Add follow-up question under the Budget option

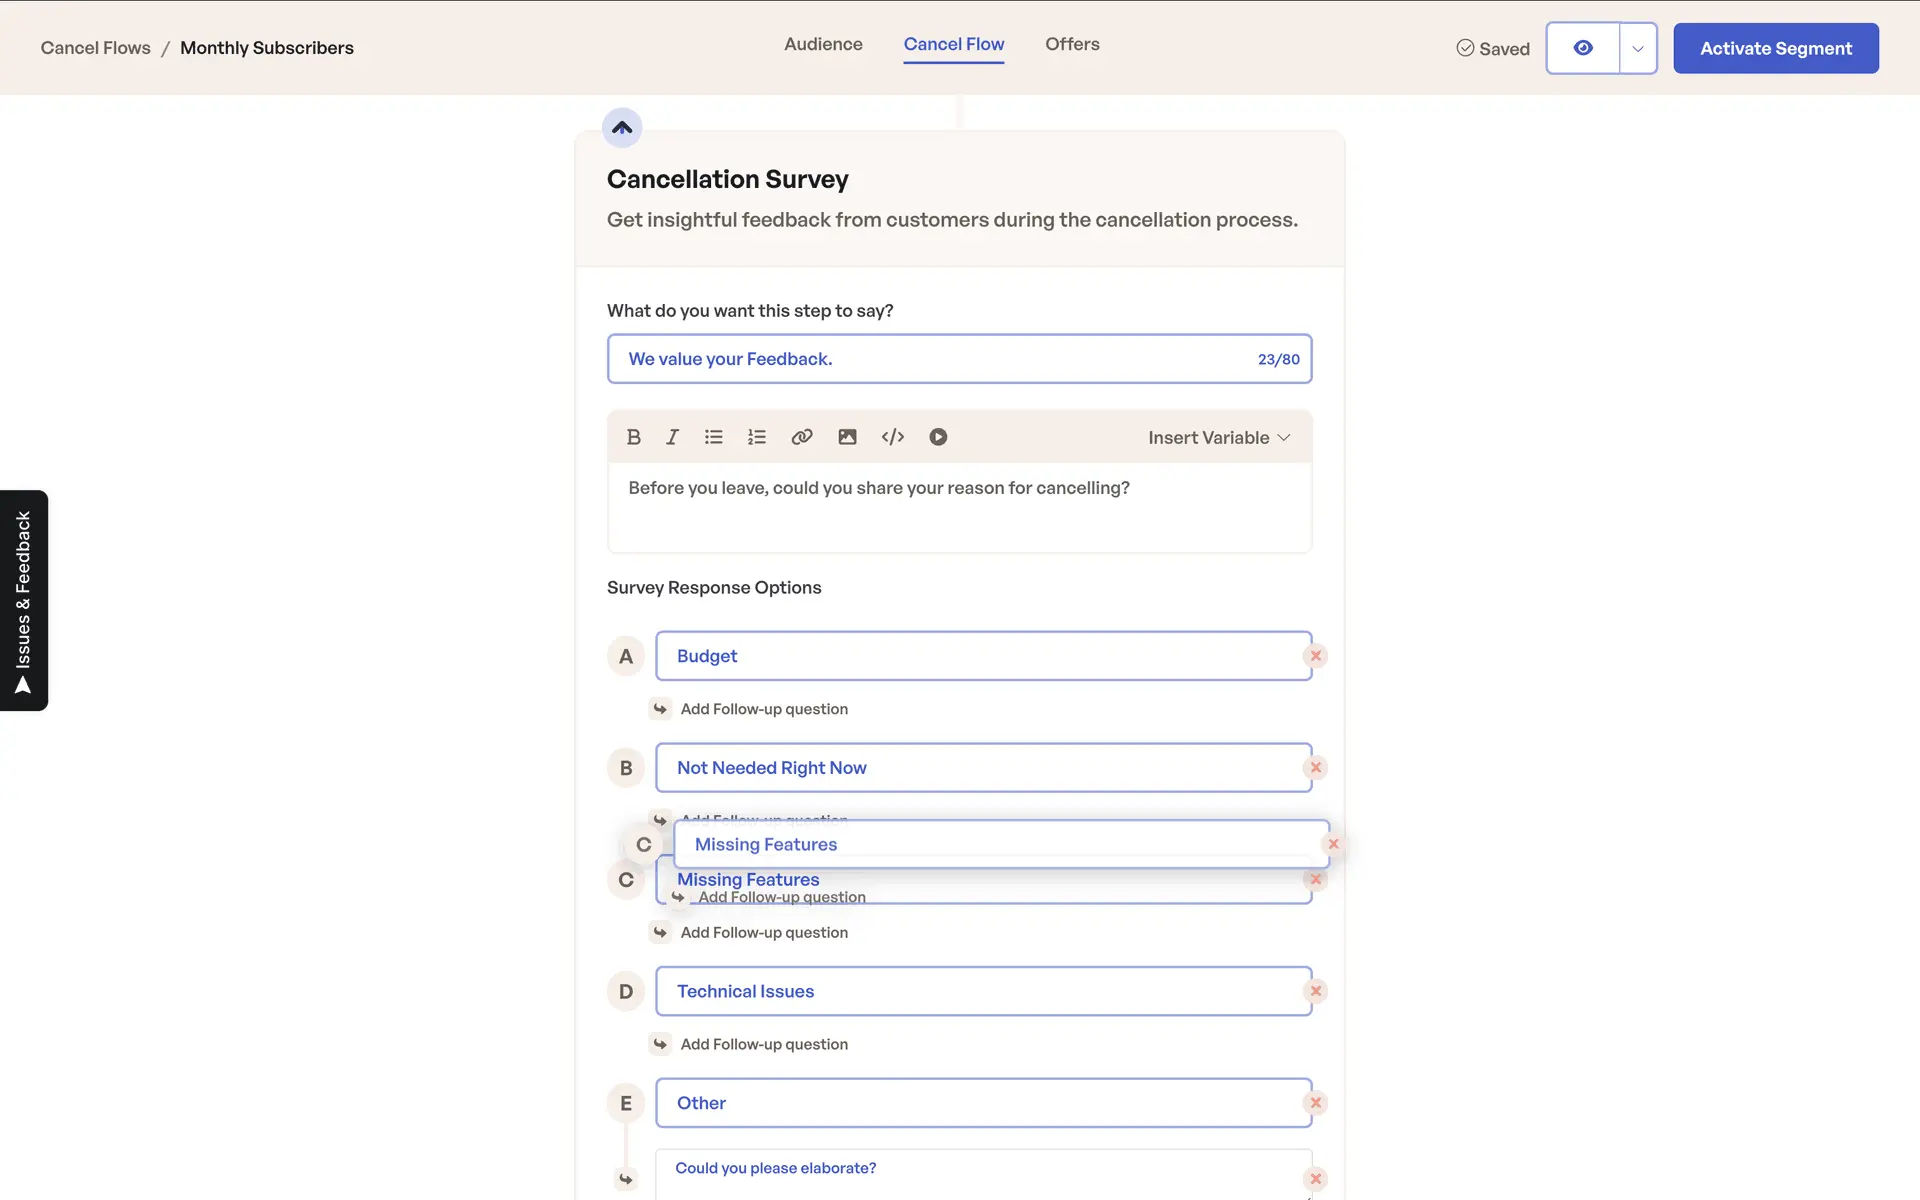pyautogui.click(x=763, y=709)
